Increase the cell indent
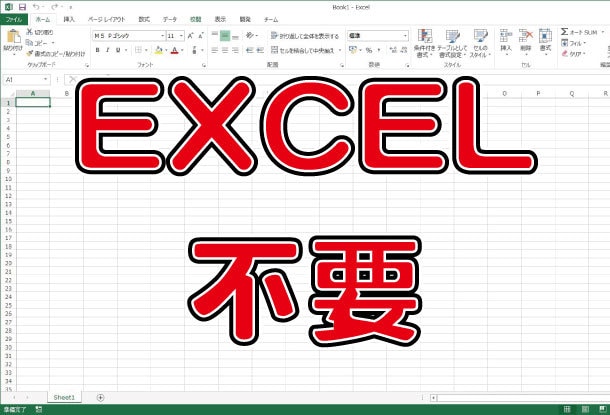 tap(260, 50)
